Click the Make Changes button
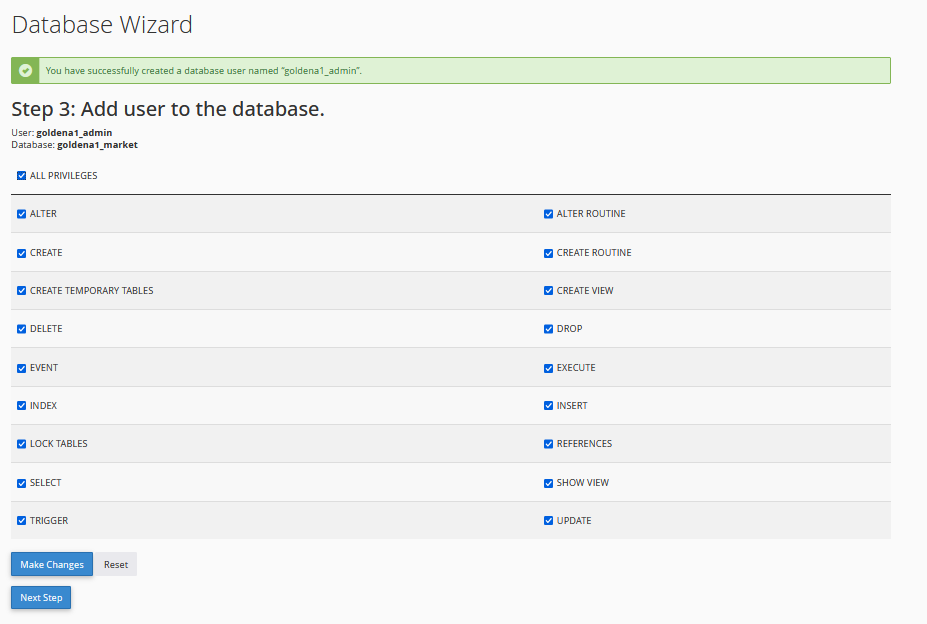 [x=52, y=564]
